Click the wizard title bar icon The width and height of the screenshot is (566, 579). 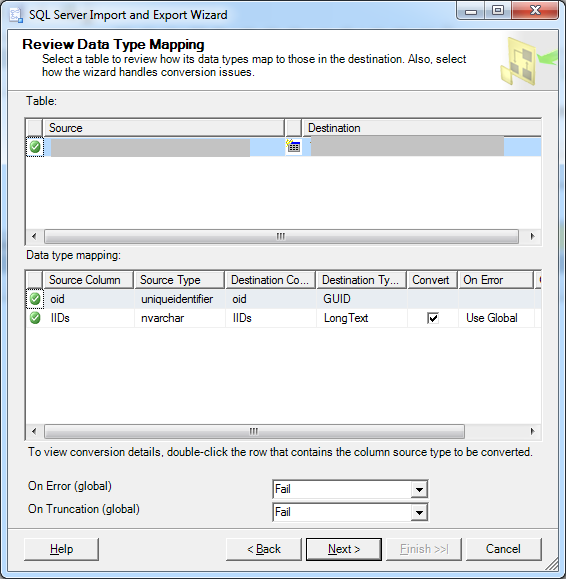pos(16,15)
